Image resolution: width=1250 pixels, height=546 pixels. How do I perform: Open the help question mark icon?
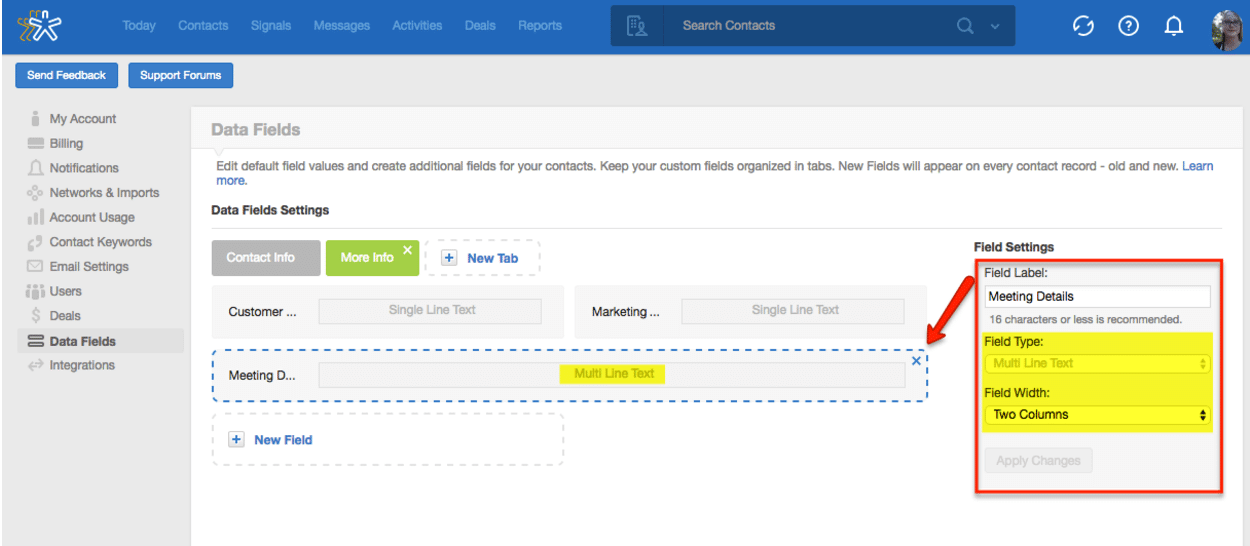[1129, 27]
